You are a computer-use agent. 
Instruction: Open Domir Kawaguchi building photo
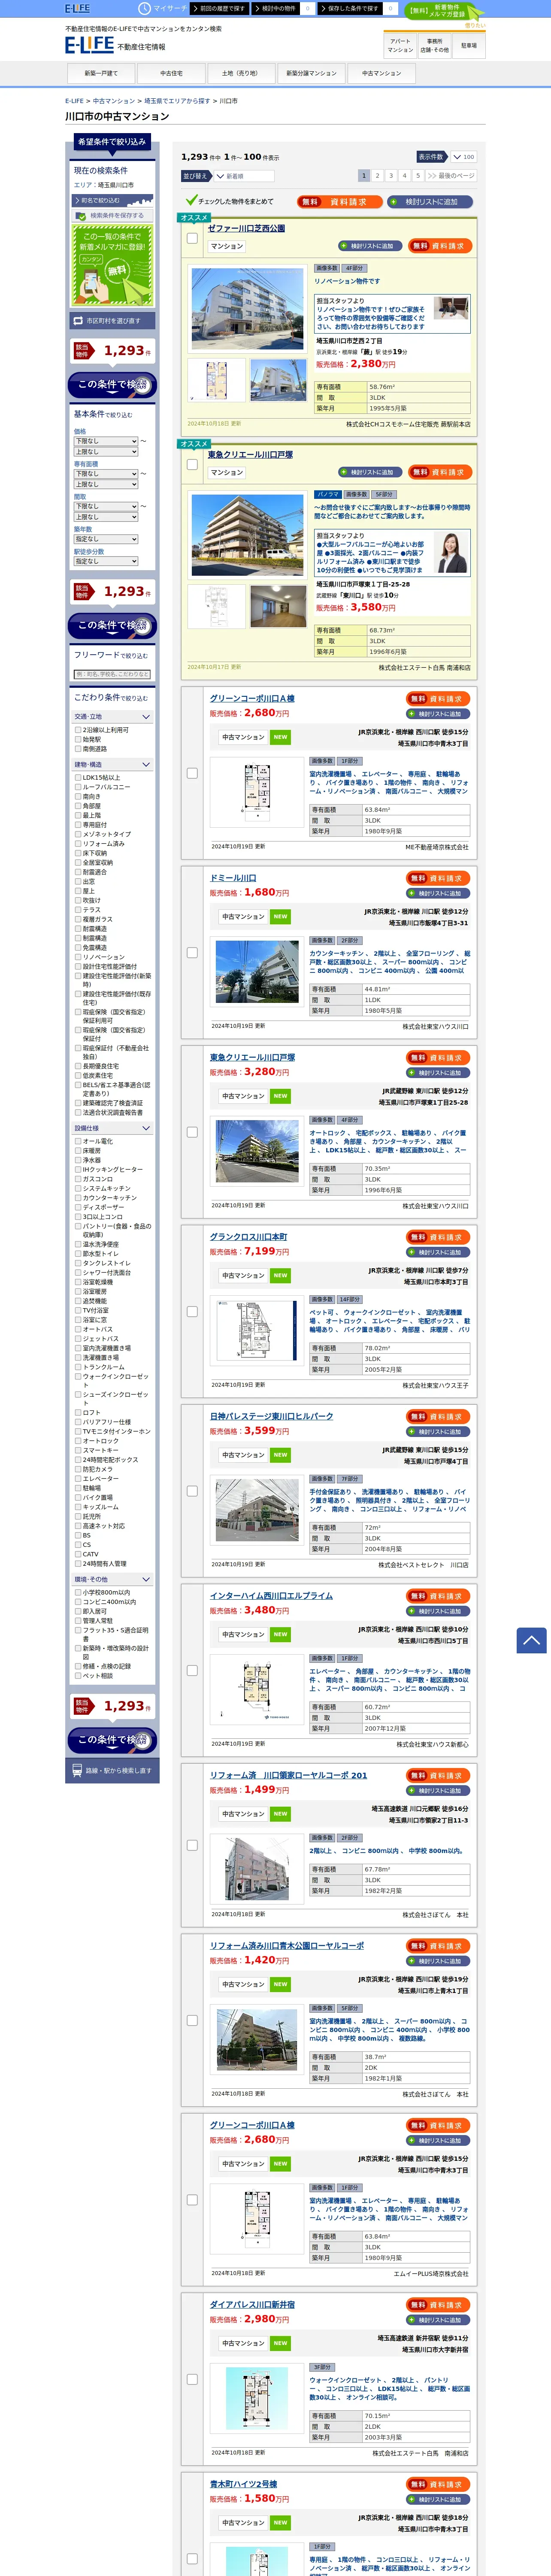[x=257, y=971]
